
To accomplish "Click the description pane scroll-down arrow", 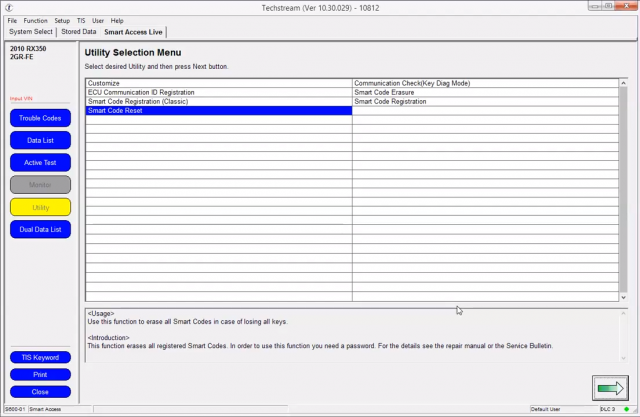I will (x=623, y=358).
